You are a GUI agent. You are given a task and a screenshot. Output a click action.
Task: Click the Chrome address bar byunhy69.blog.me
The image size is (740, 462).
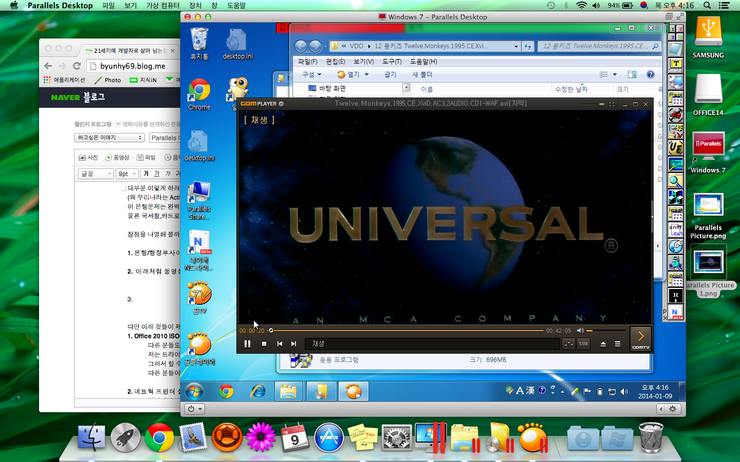(x=133, y=66)
